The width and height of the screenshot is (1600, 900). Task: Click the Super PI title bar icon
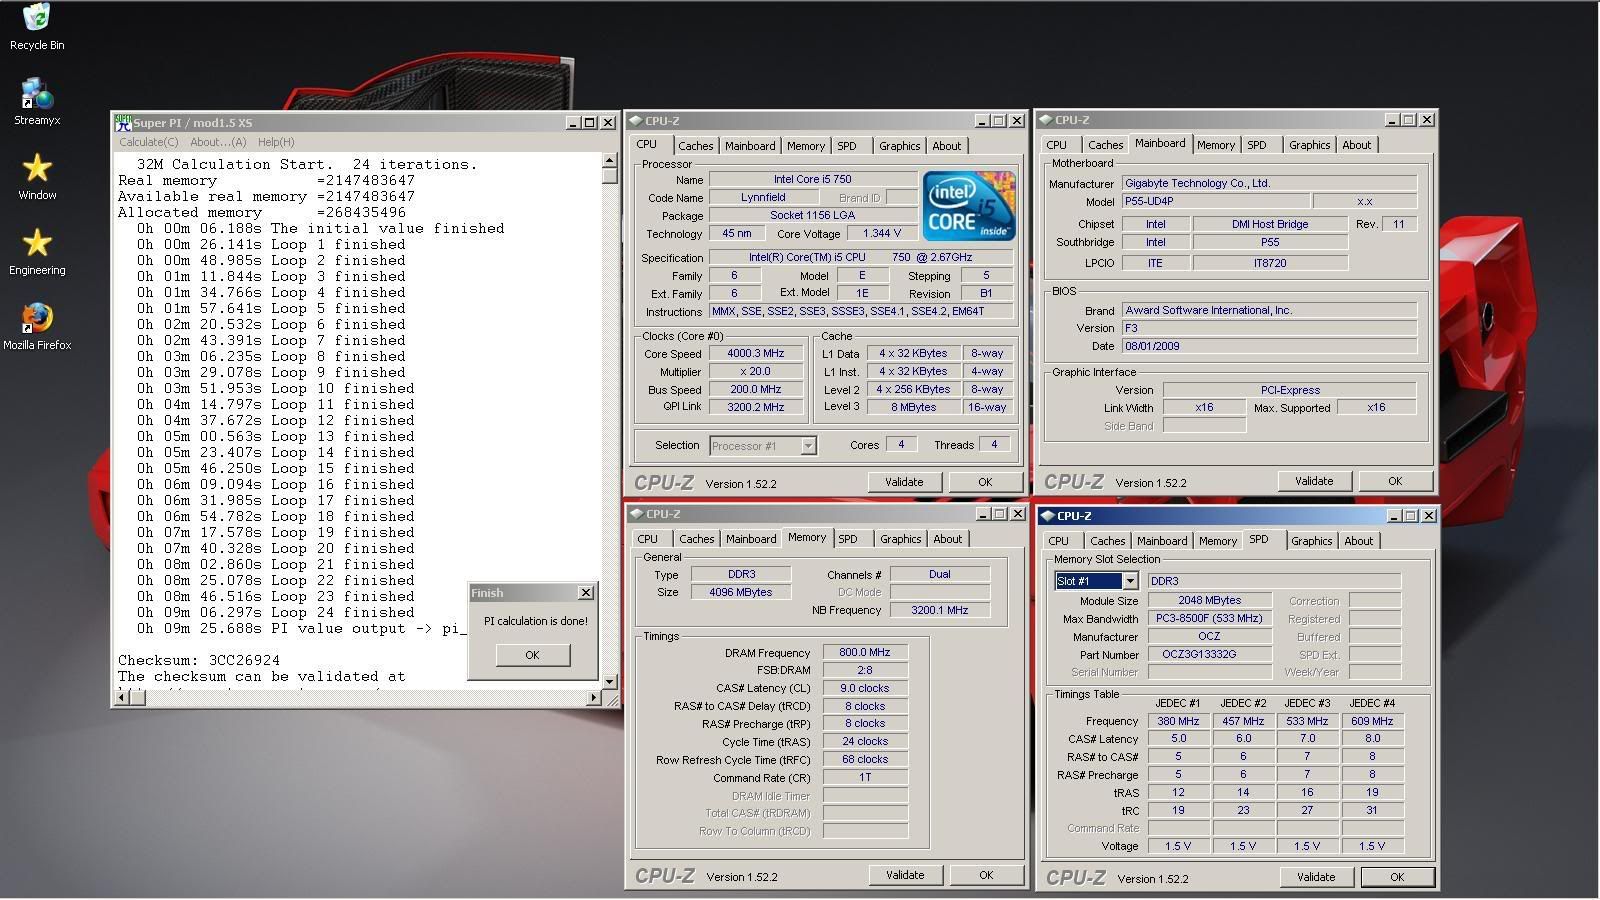(123, 123)
